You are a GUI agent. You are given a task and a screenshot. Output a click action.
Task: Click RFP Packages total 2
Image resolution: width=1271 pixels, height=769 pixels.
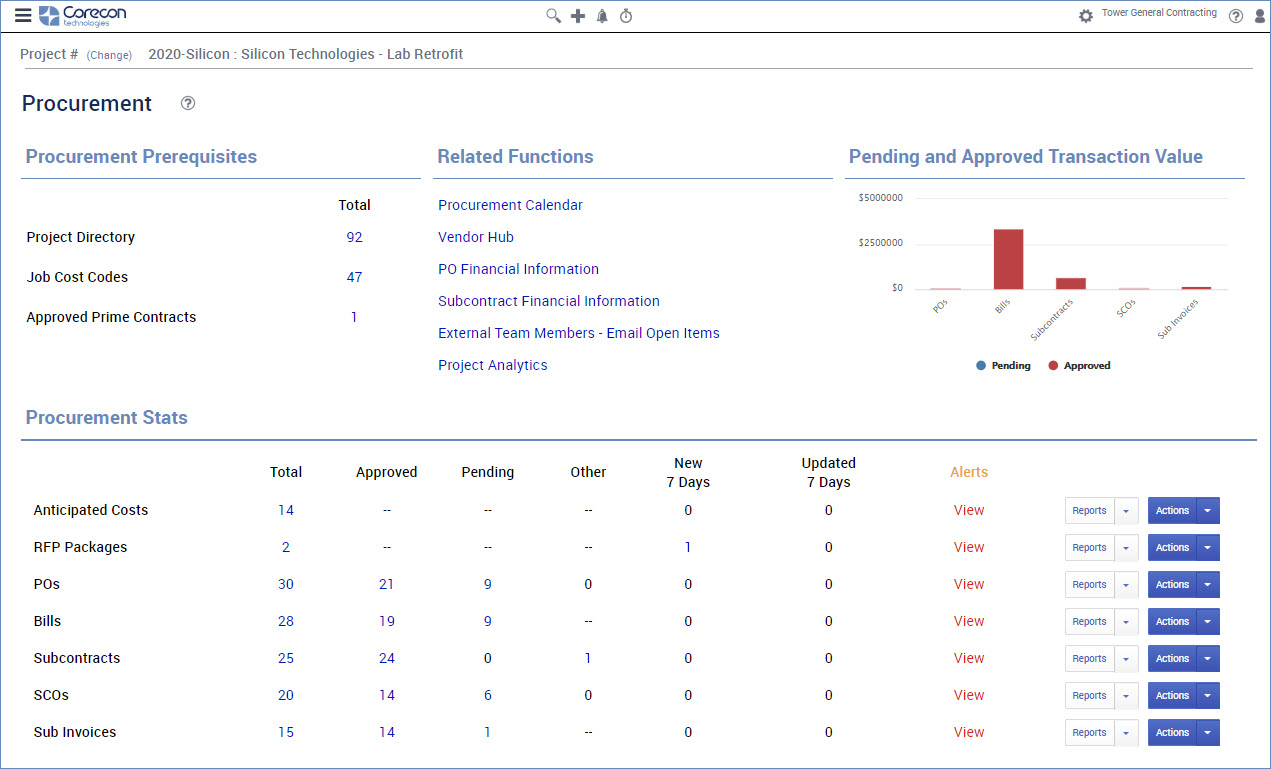point(286,547)
